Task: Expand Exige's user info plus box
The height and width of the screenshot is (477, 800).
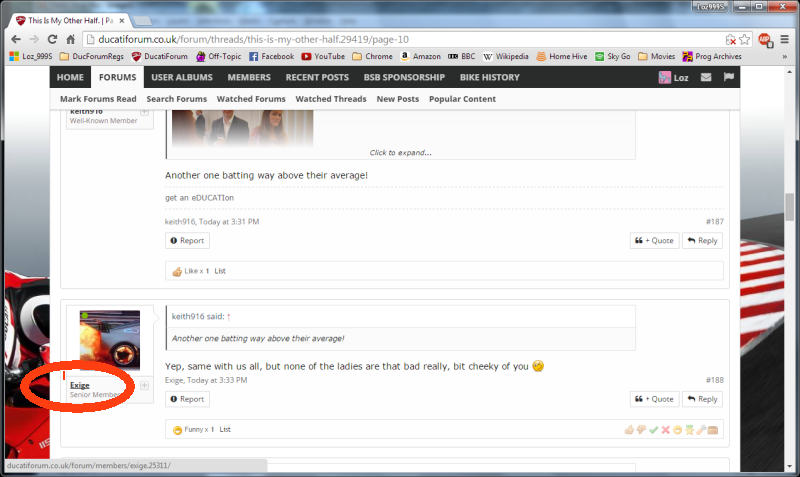Action: 144,385
